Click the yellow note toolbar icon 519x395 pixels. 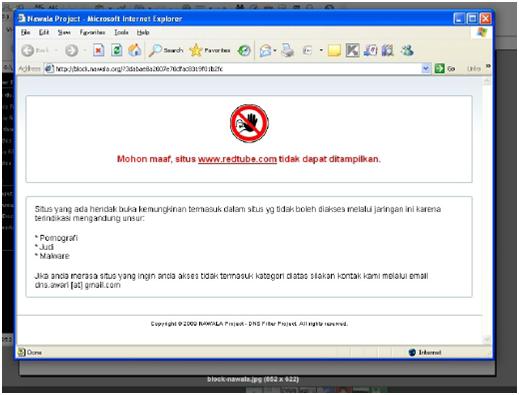click(x=334, y=51)
